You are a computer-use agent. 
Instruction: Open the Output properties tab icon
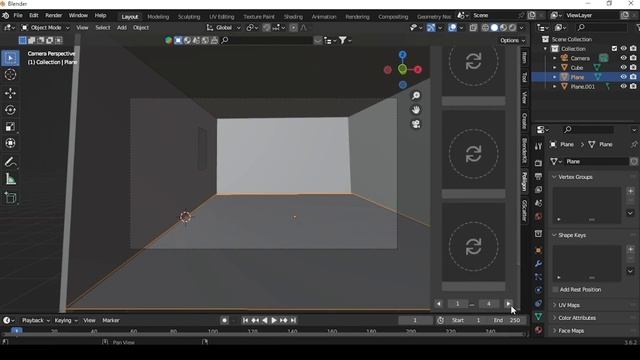[538, 176]
